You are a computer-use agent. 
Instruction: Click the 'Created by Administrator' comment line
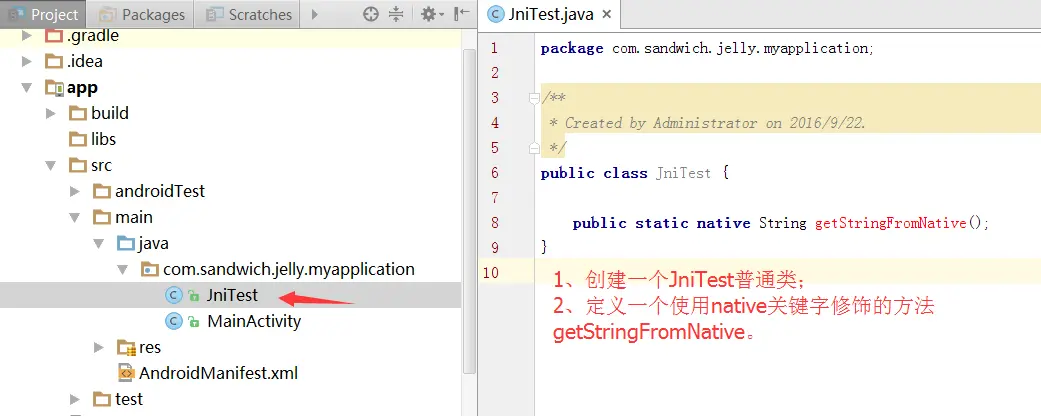tap(708, 123)
